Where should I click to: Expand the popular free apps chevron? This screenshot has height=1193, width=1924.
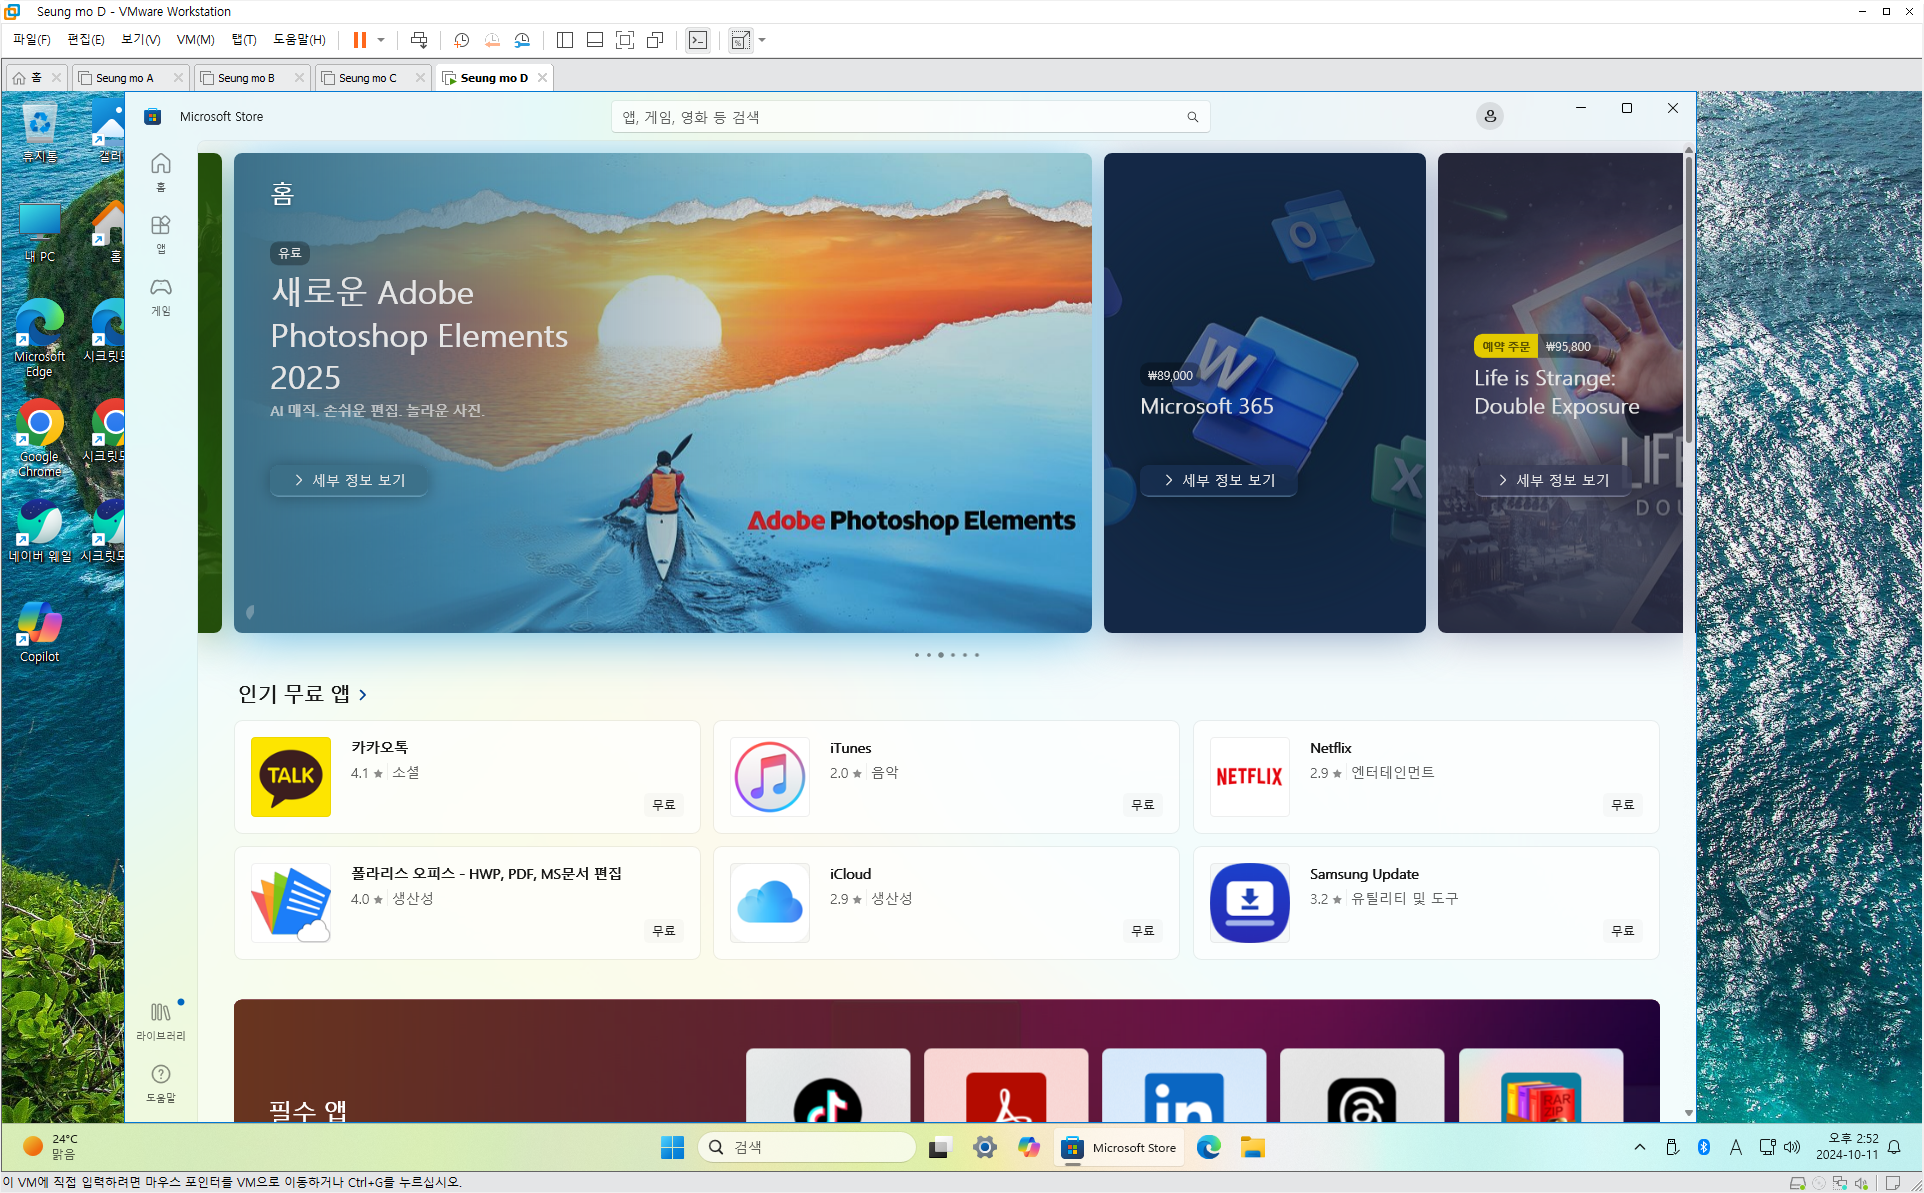click(363, 694)
